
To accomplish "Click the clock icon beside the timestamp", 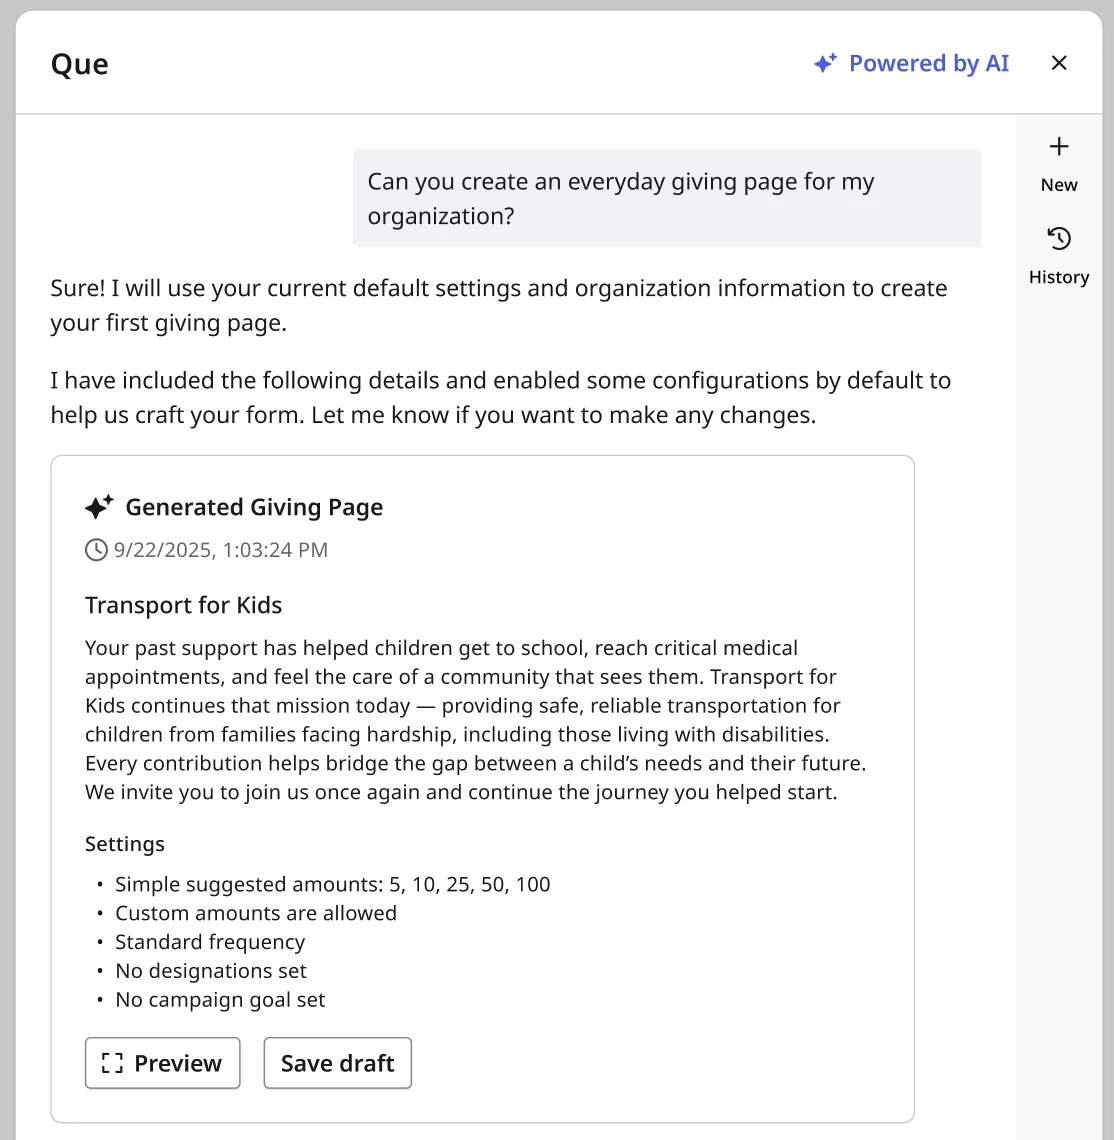I will 96,550.
